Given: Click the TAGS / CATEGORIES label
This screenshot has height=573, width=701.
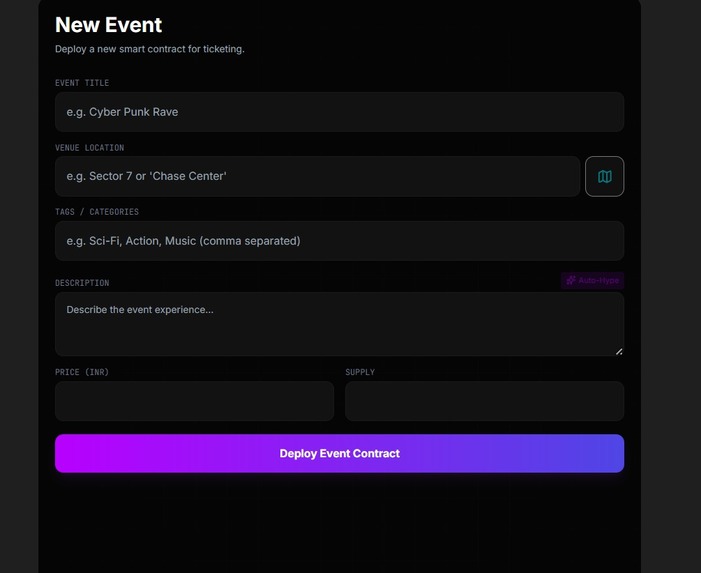Looking at the screenshot, I should pos(97,212).
